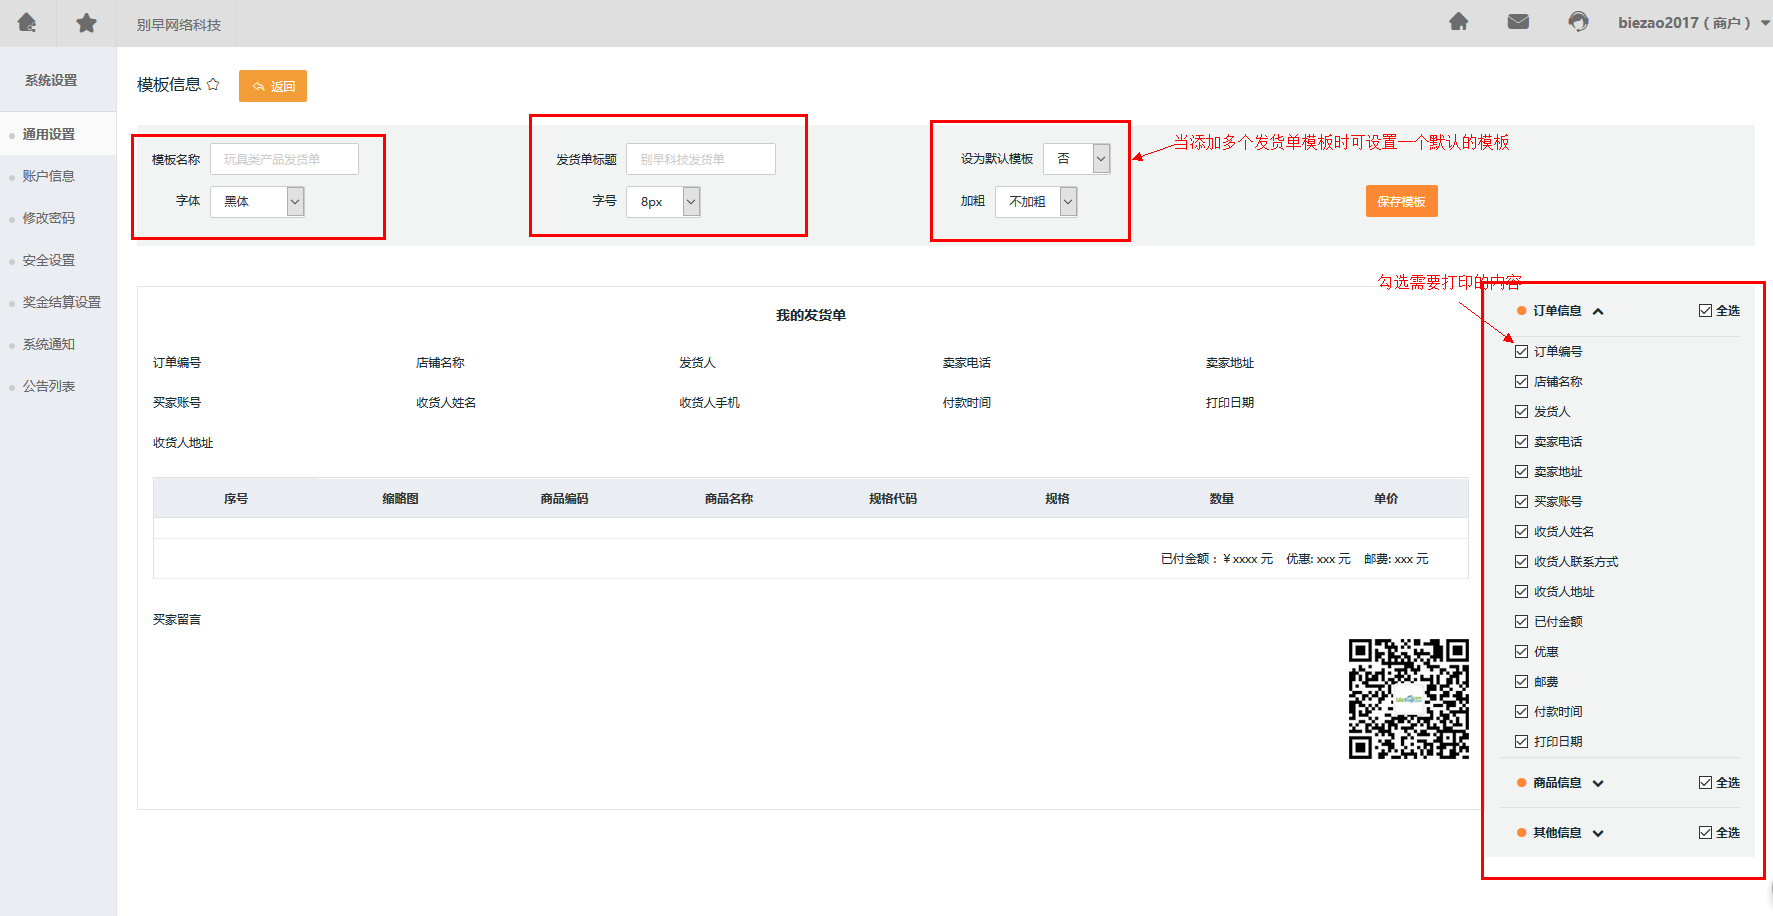Viewport: 1773px width, 916px height.
Task: Open 账户信息 in the sidebar
Action: point(49,176)
